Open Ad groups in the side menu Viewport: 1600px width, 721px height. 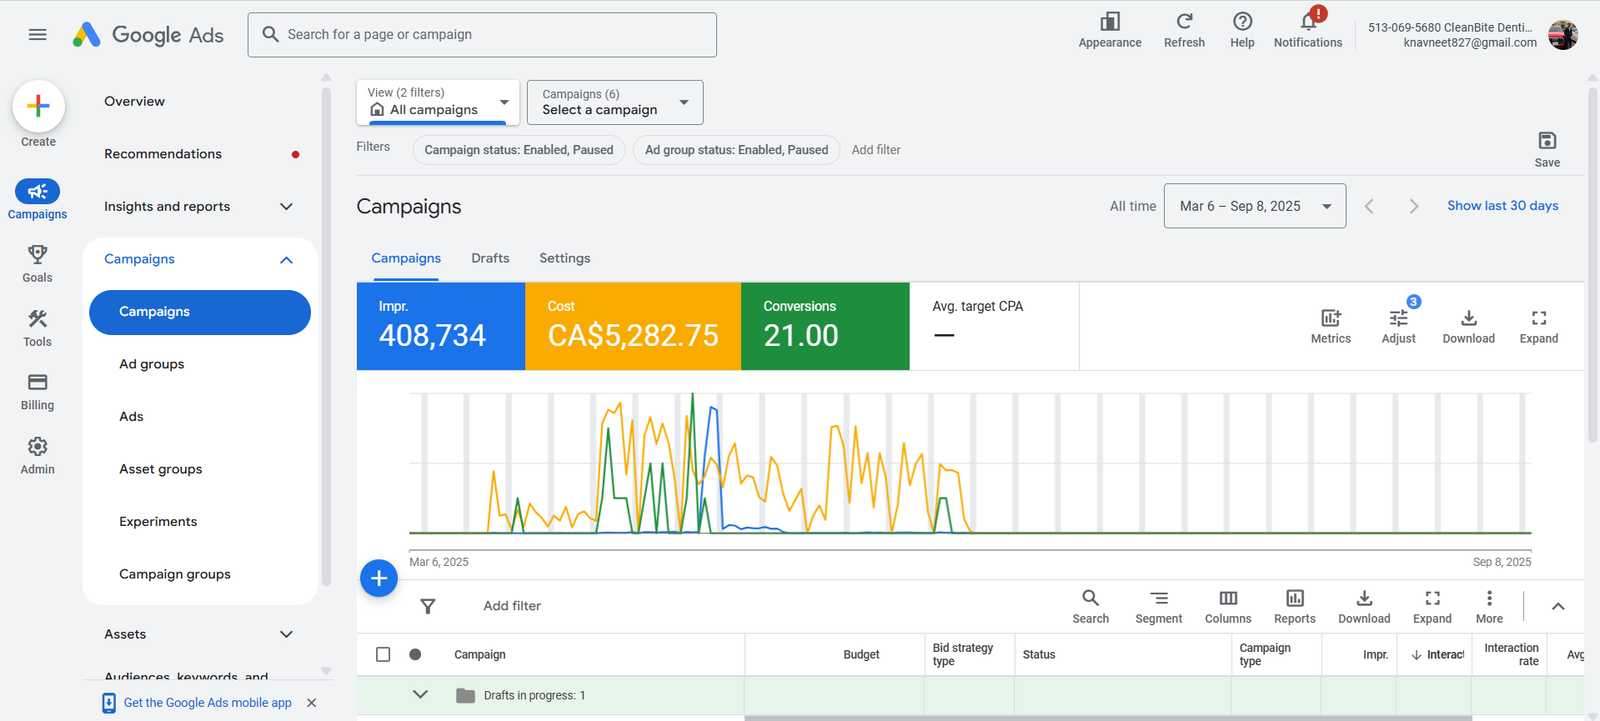(152, 364)
